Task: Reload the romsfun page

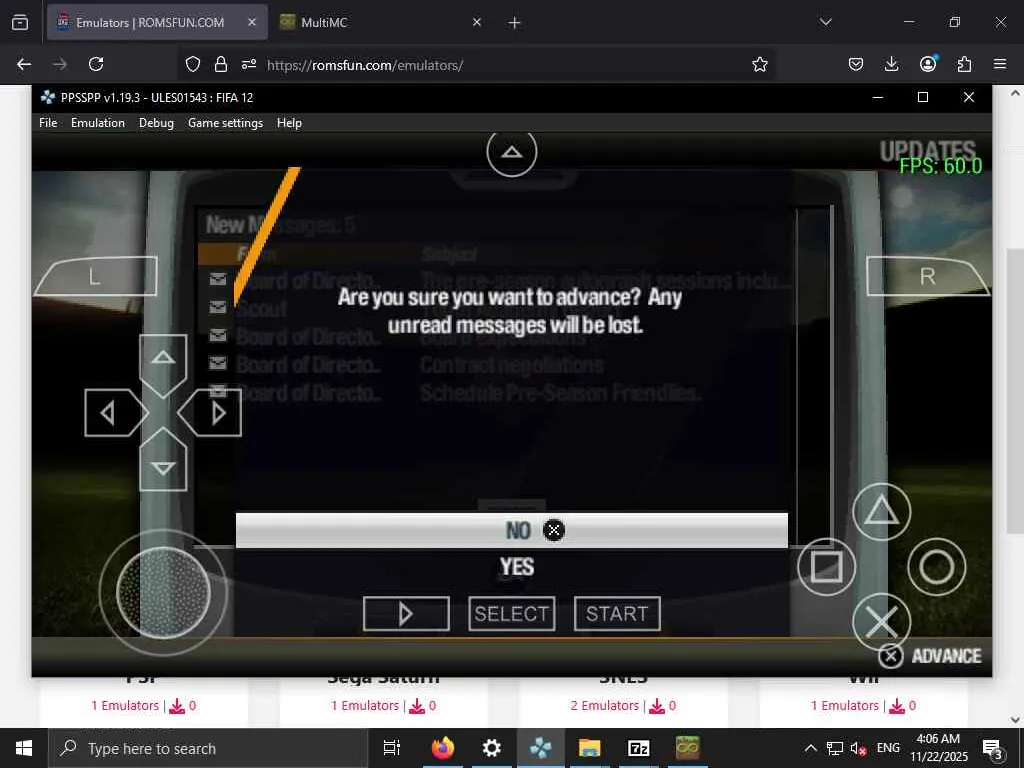Action: click(96, 64)
